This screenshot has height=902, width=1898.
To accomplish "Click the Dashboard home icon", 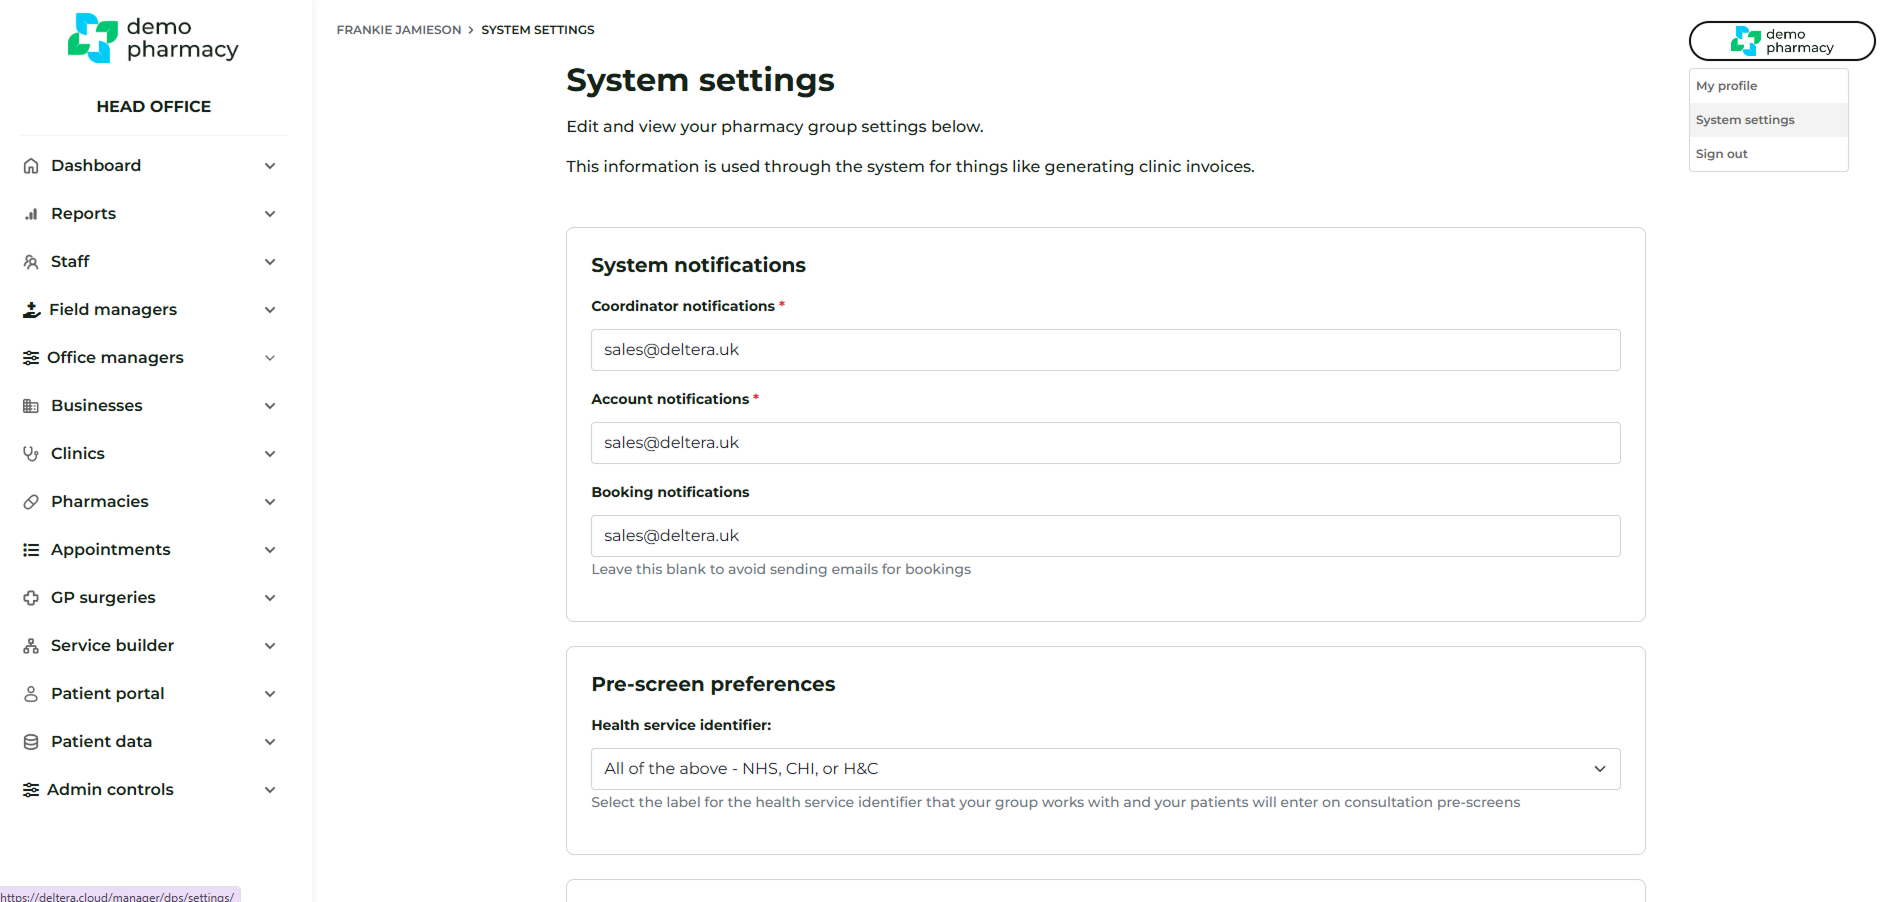I will (31, 166).
